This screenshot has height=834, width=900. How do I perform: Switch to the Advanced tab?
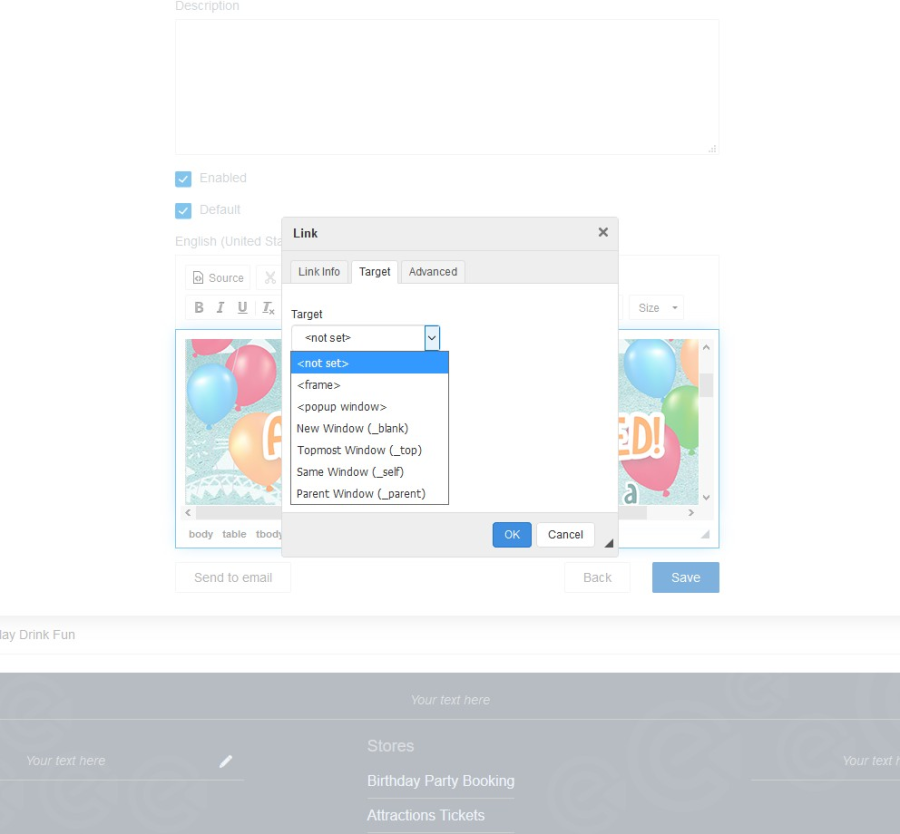[x=433, y=272]
